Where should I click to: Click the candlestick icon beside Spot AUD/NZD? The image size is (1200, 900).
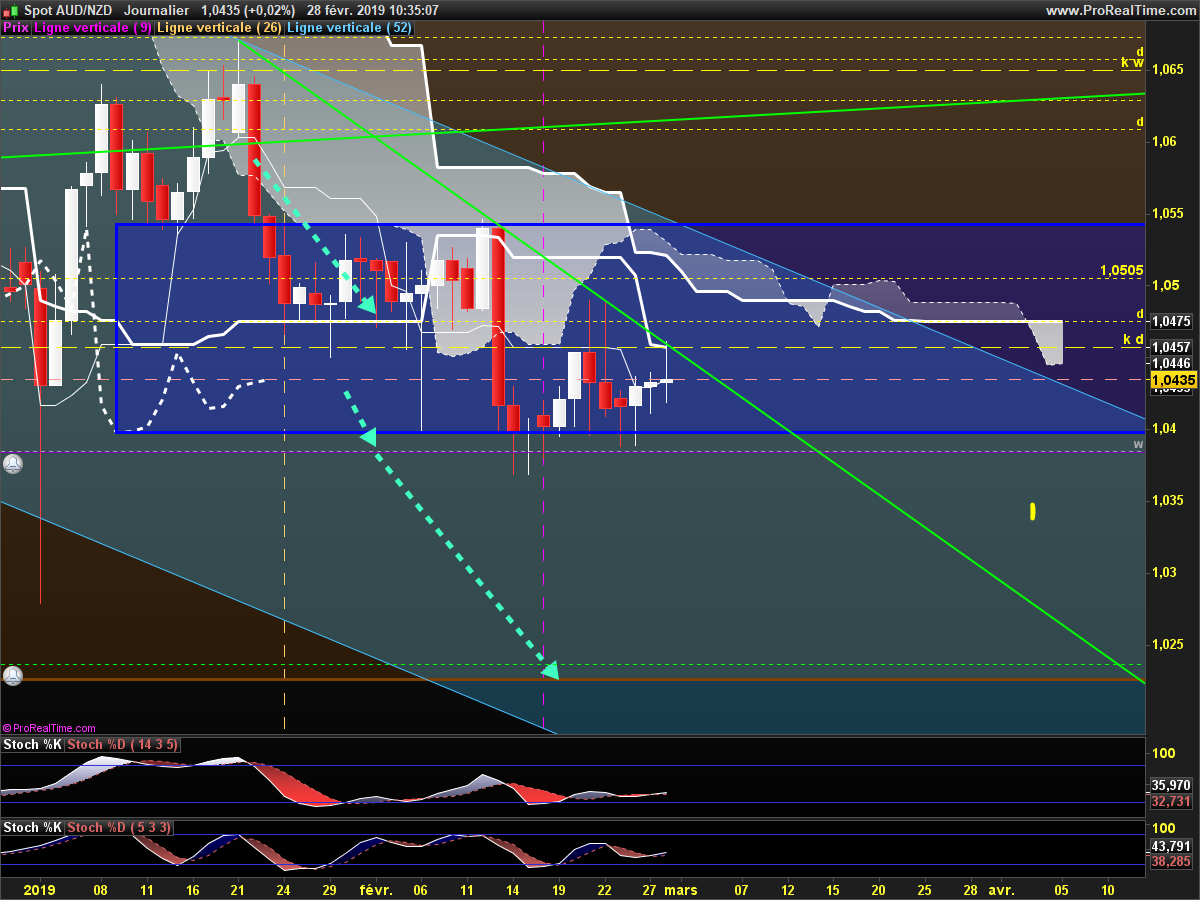[x=9, y=10]
